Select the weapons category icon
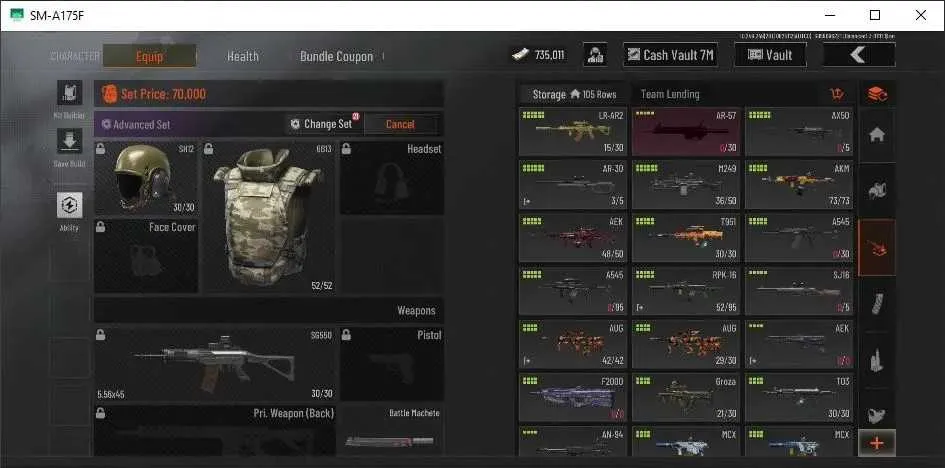Screen dimensions: 945x468 (877, 248)
